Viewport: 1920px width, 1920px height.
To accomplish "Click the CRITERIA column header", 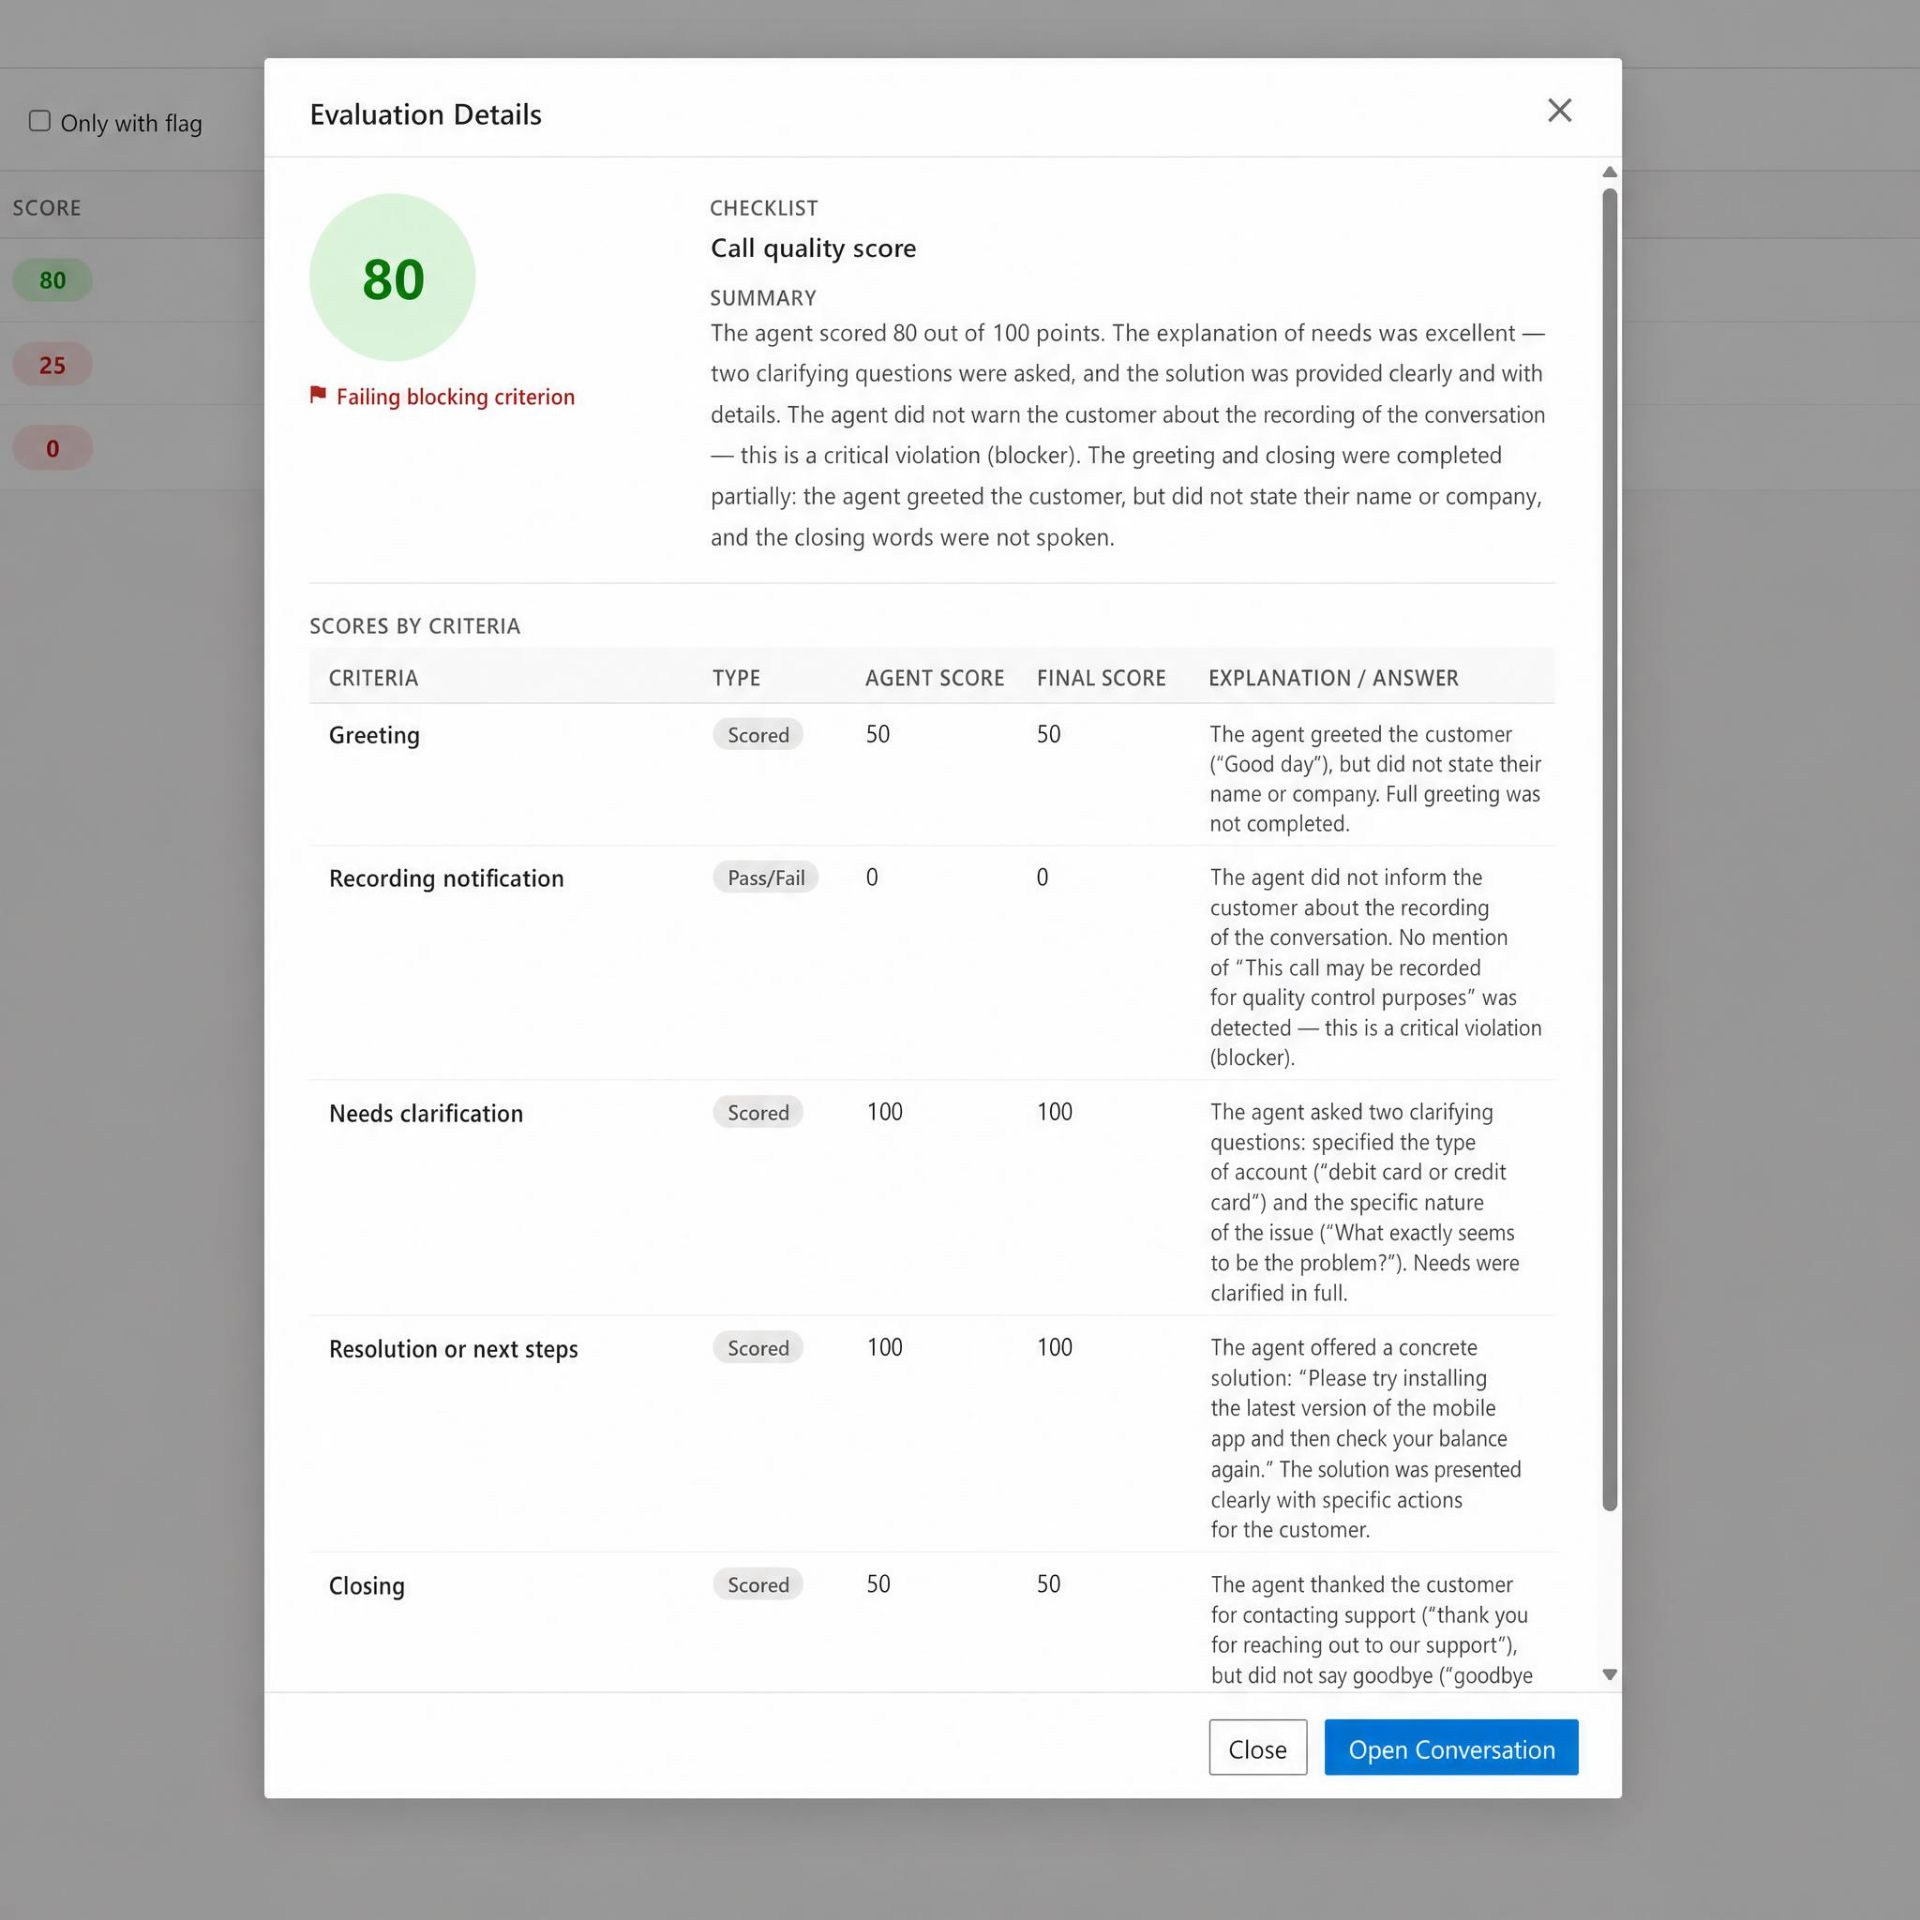I will 373,678.
